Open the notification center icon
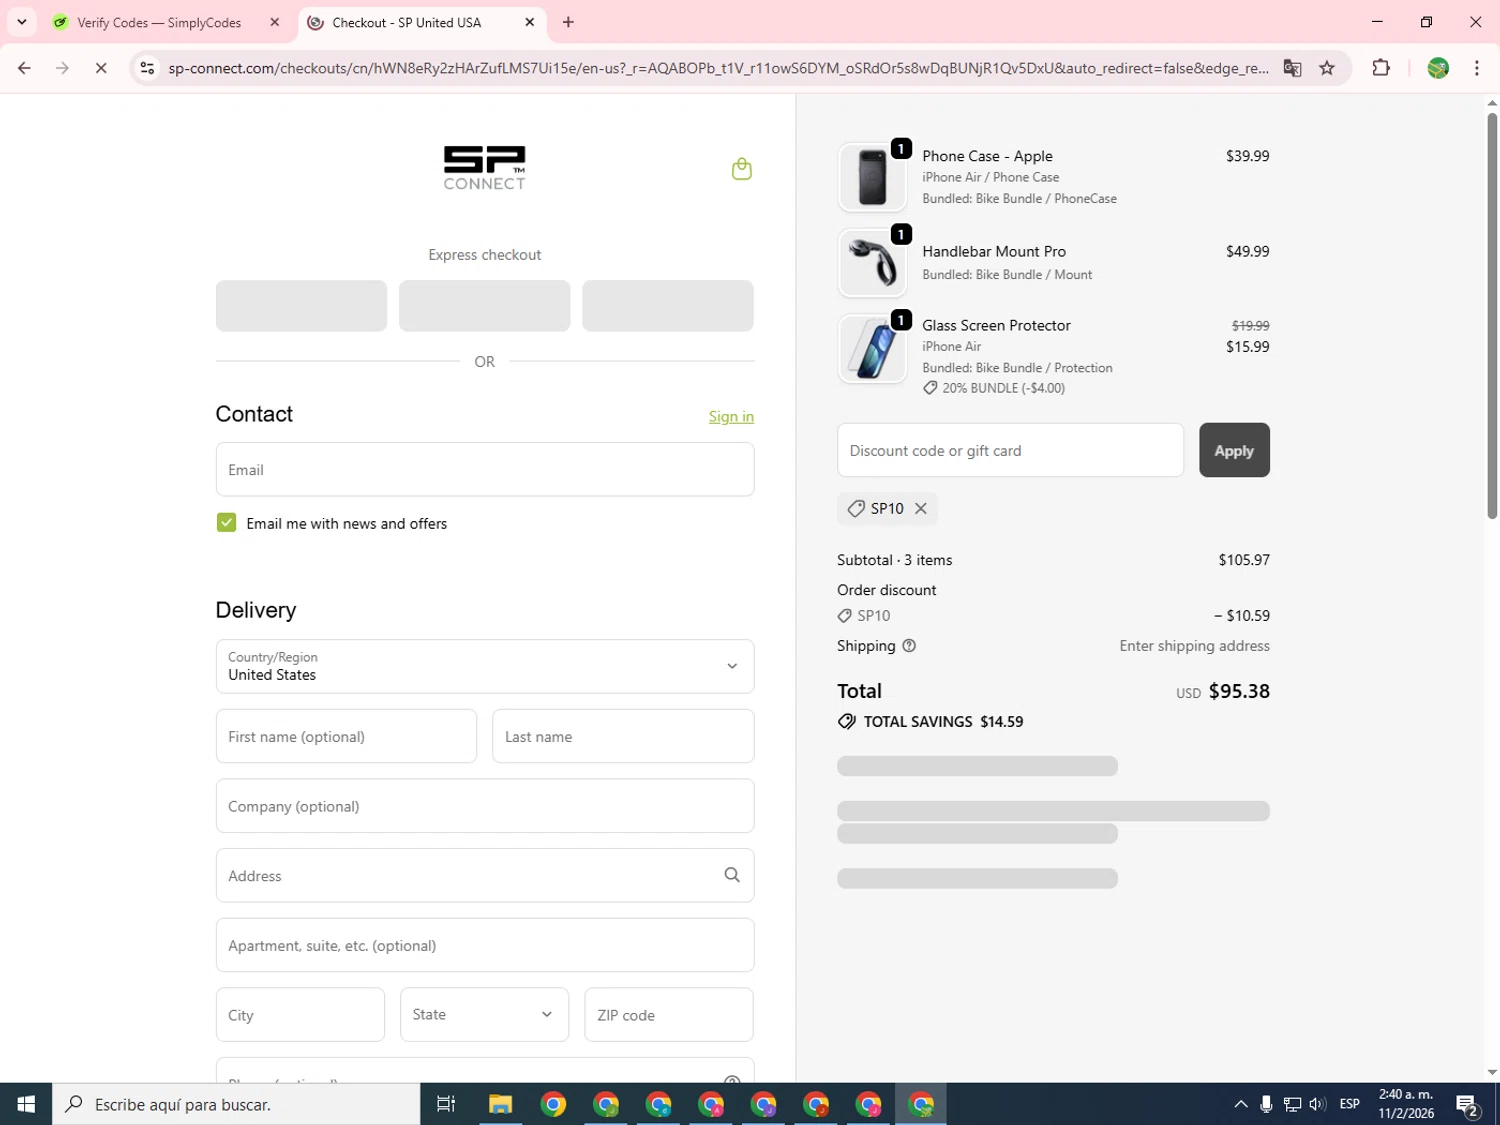Image resolution: width=1500 pixels, height=1125 pixels. 1468,1105
